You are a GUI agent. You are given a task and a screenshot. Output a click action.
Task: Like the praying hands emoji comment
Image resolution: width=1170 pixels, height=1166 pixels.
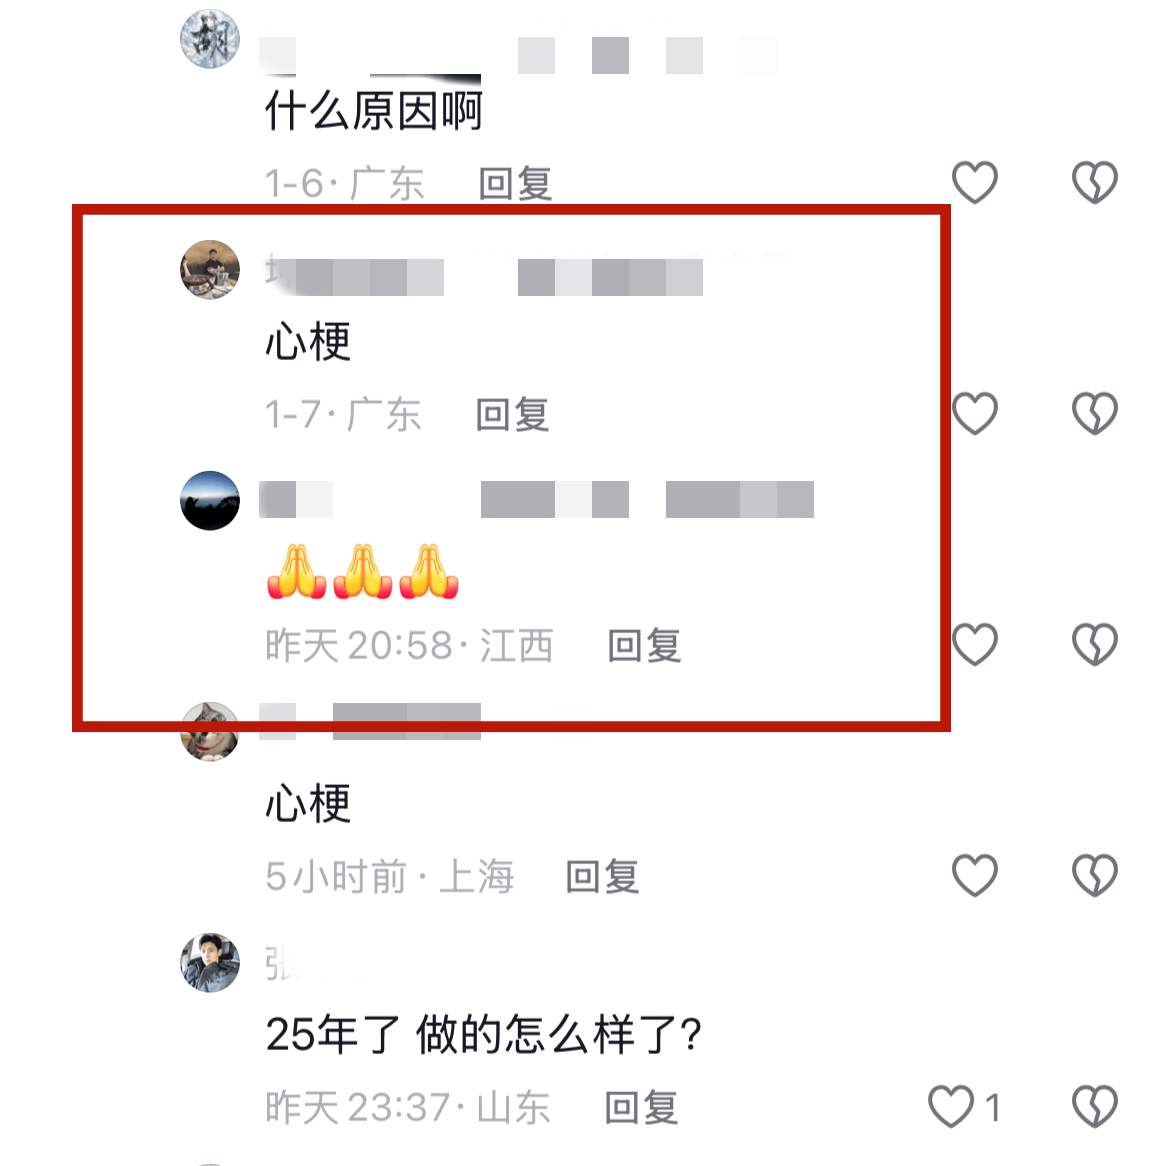[x=975, y=644]
